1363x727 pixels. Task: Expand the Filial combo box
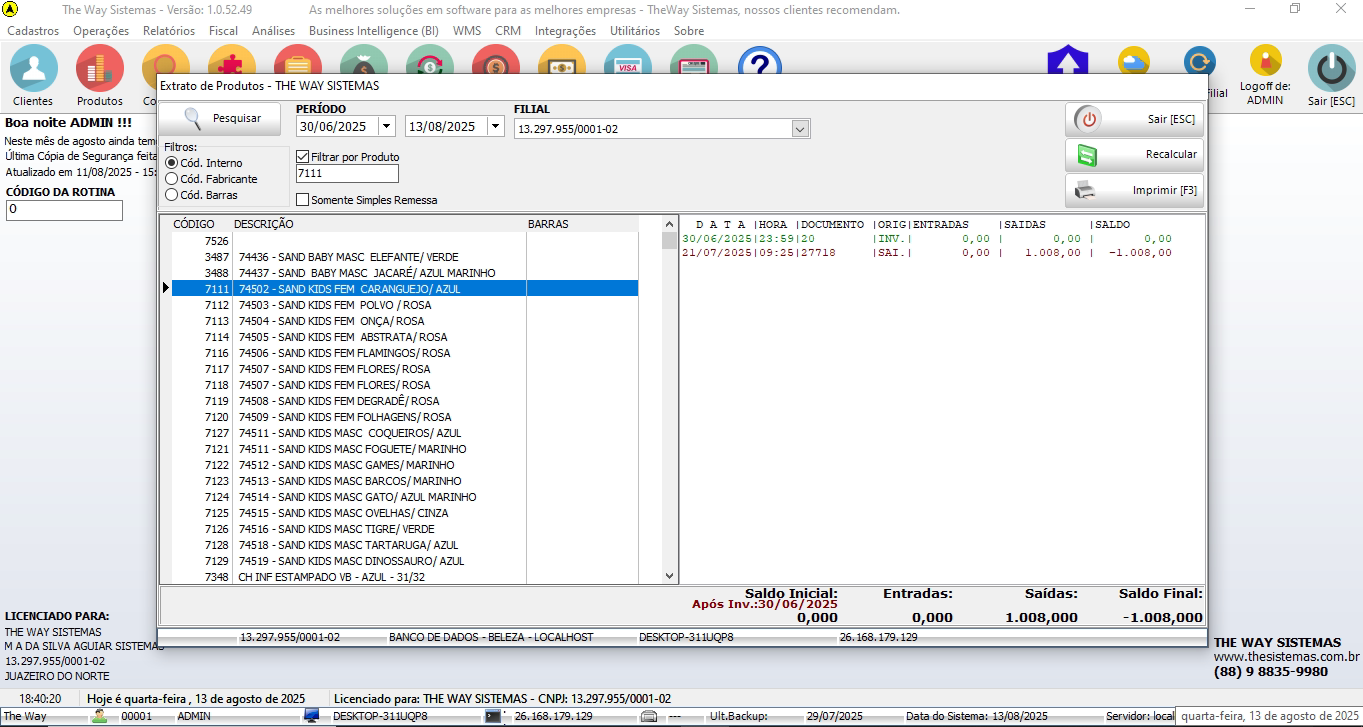pos(799,129)
